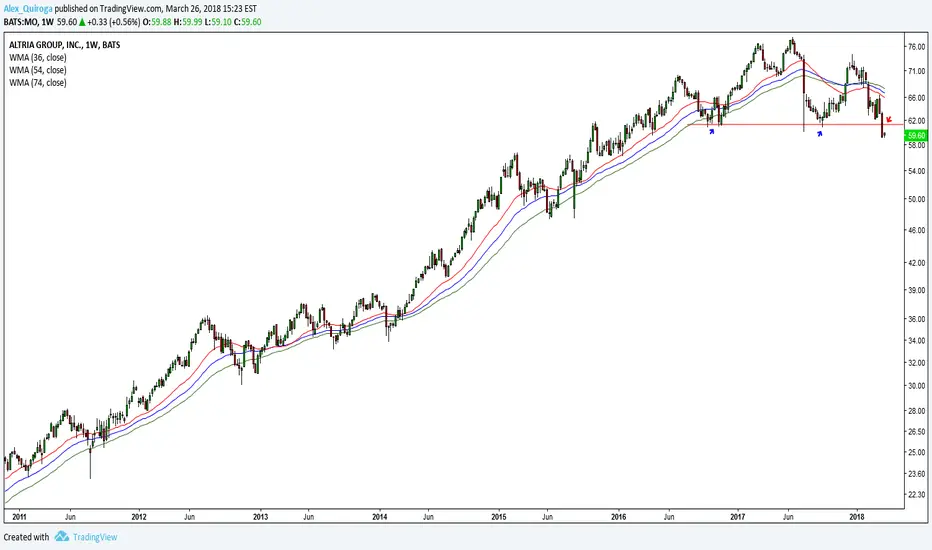Viewport: 932px width, 550px height.
Task: Click the '2017' label on time axis
Action: pos(738,517)
